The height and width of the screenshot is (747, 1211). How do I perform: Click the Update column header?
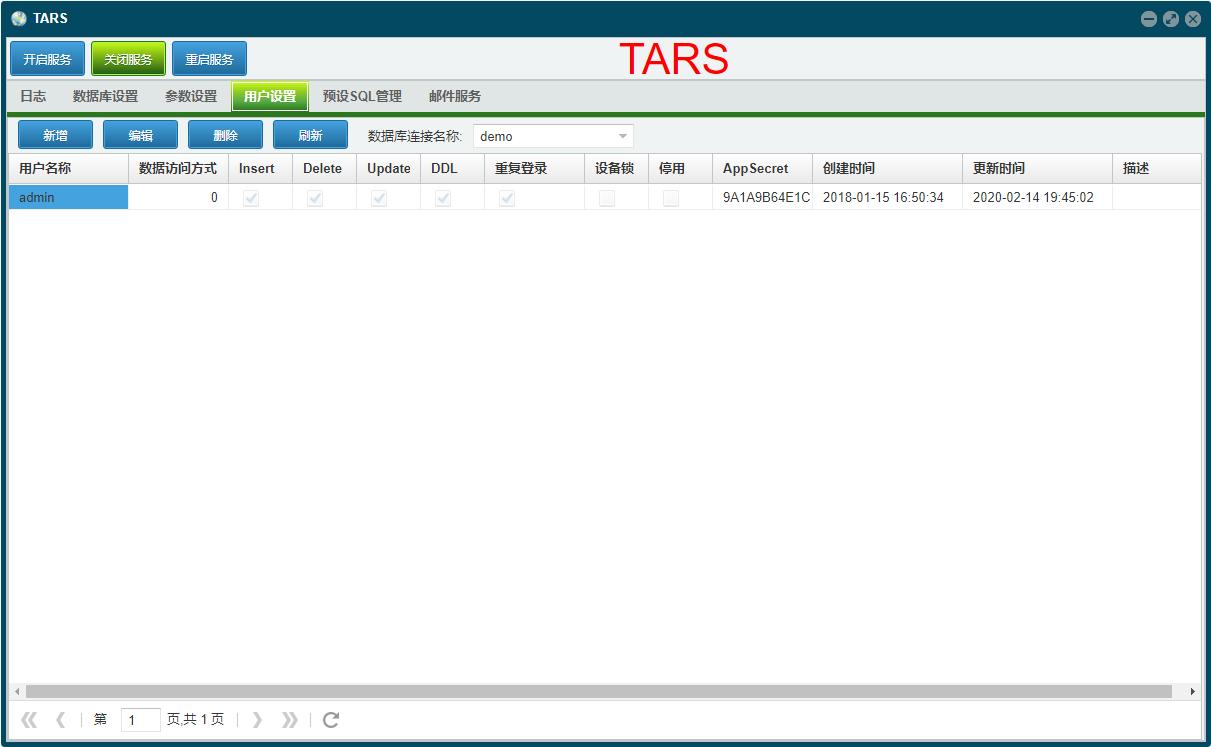point(388,168)
